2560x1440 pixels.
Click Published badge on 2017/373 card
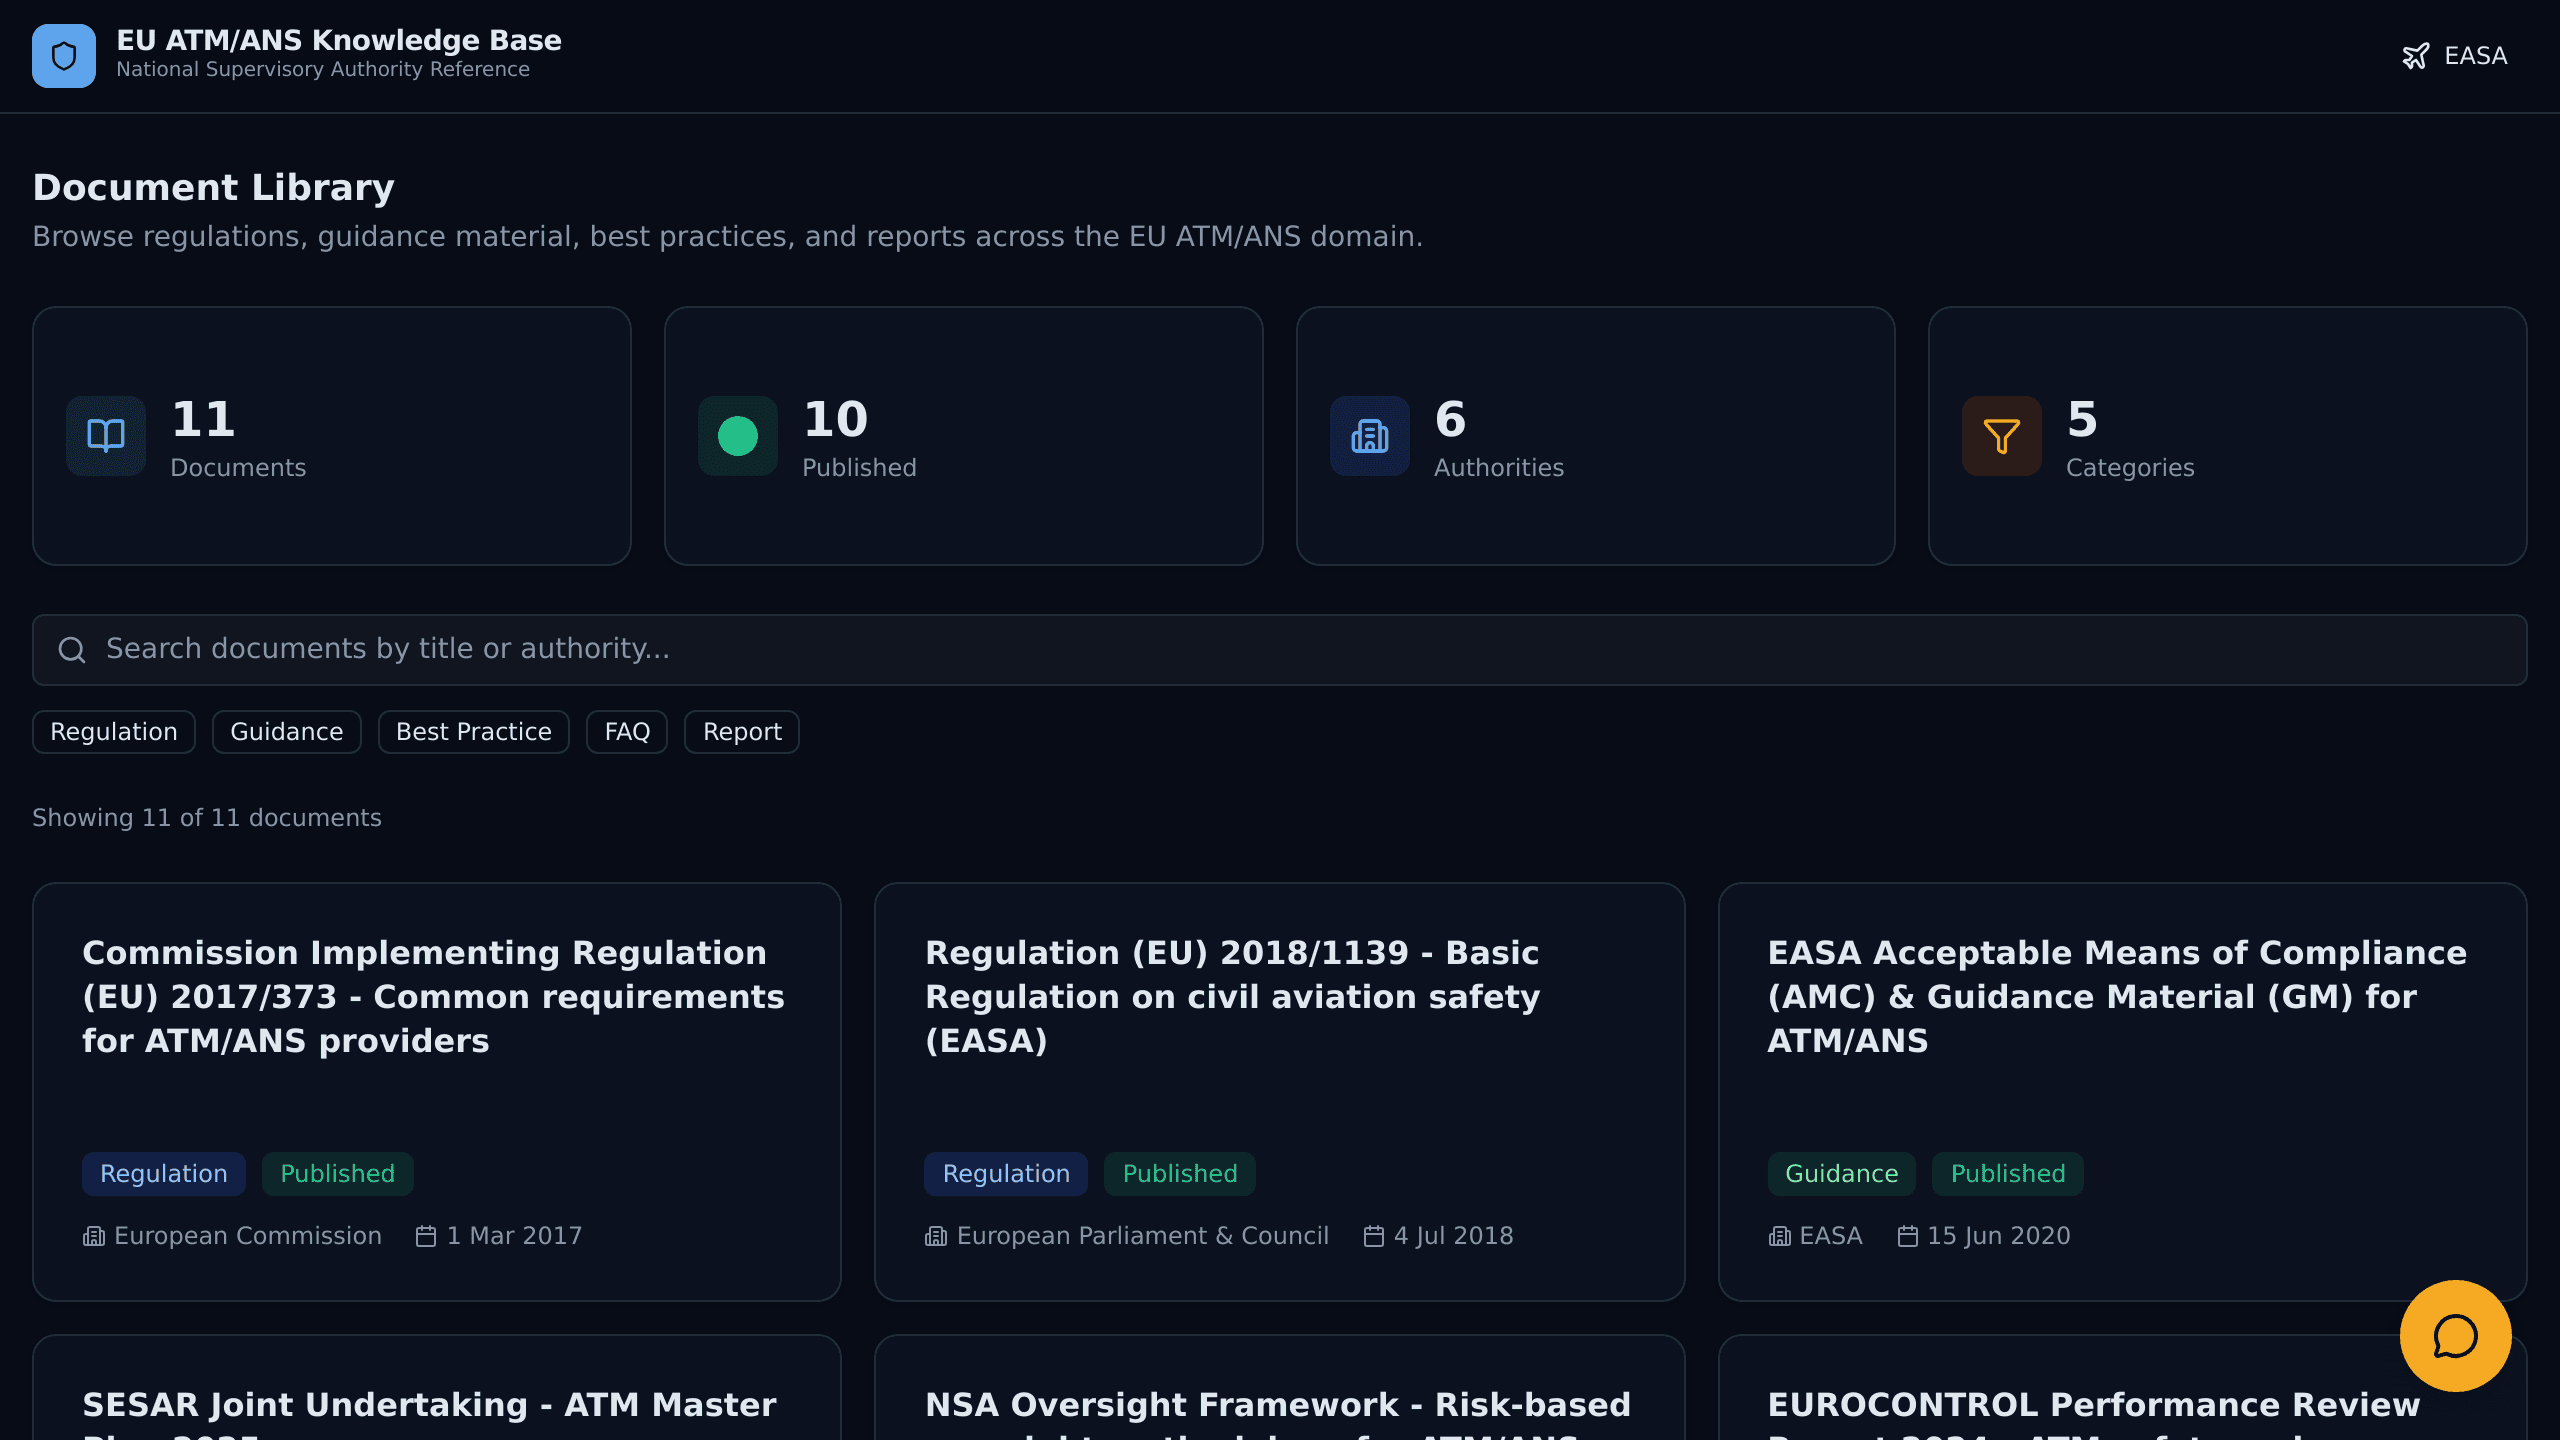[x=338, y=1174]
